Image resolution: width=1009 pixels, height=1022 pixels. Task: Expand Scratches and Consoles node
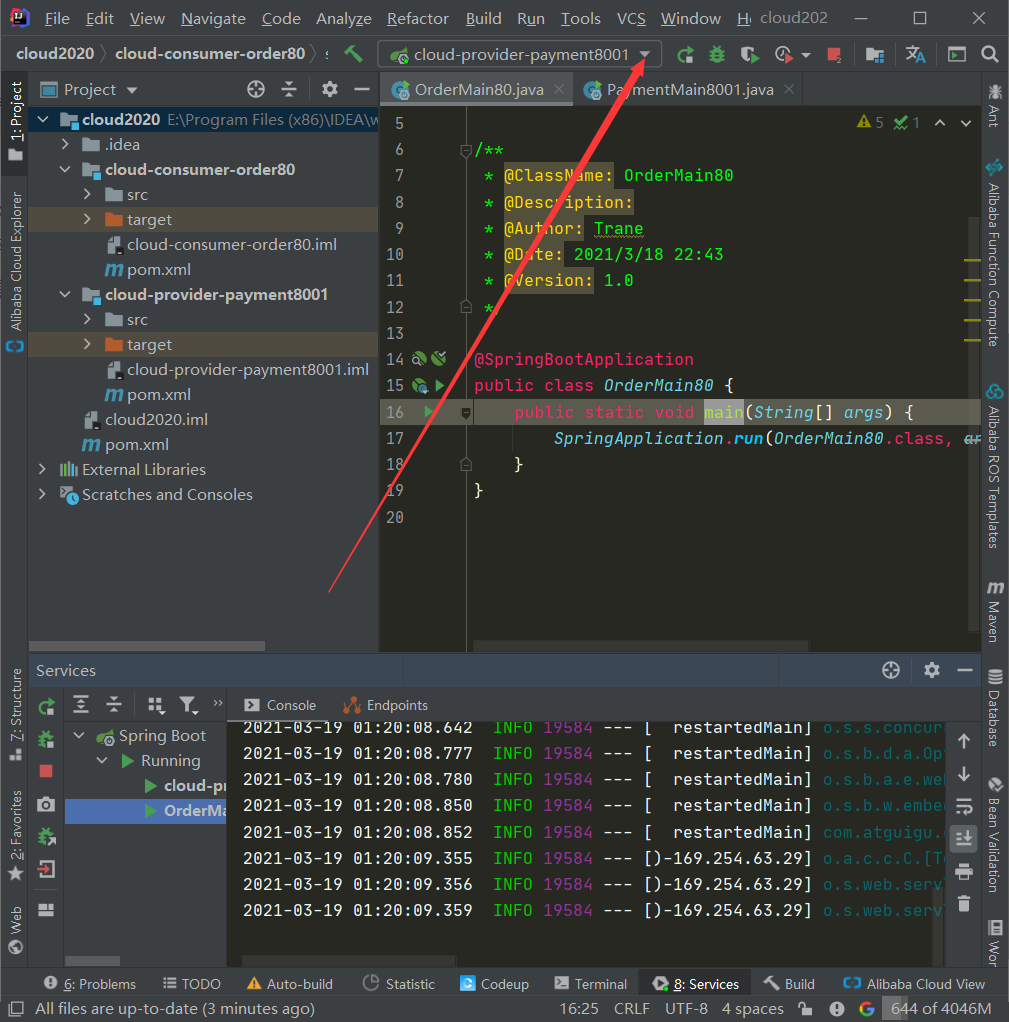pyautogui.click(x=42, y=494)
